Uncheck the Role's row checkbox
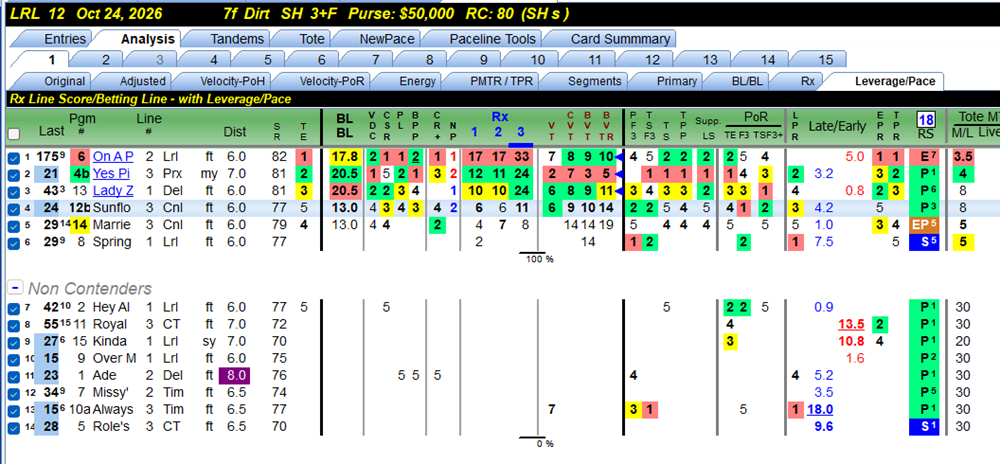This screenshot has width=1000, height=464. (13, 425)
